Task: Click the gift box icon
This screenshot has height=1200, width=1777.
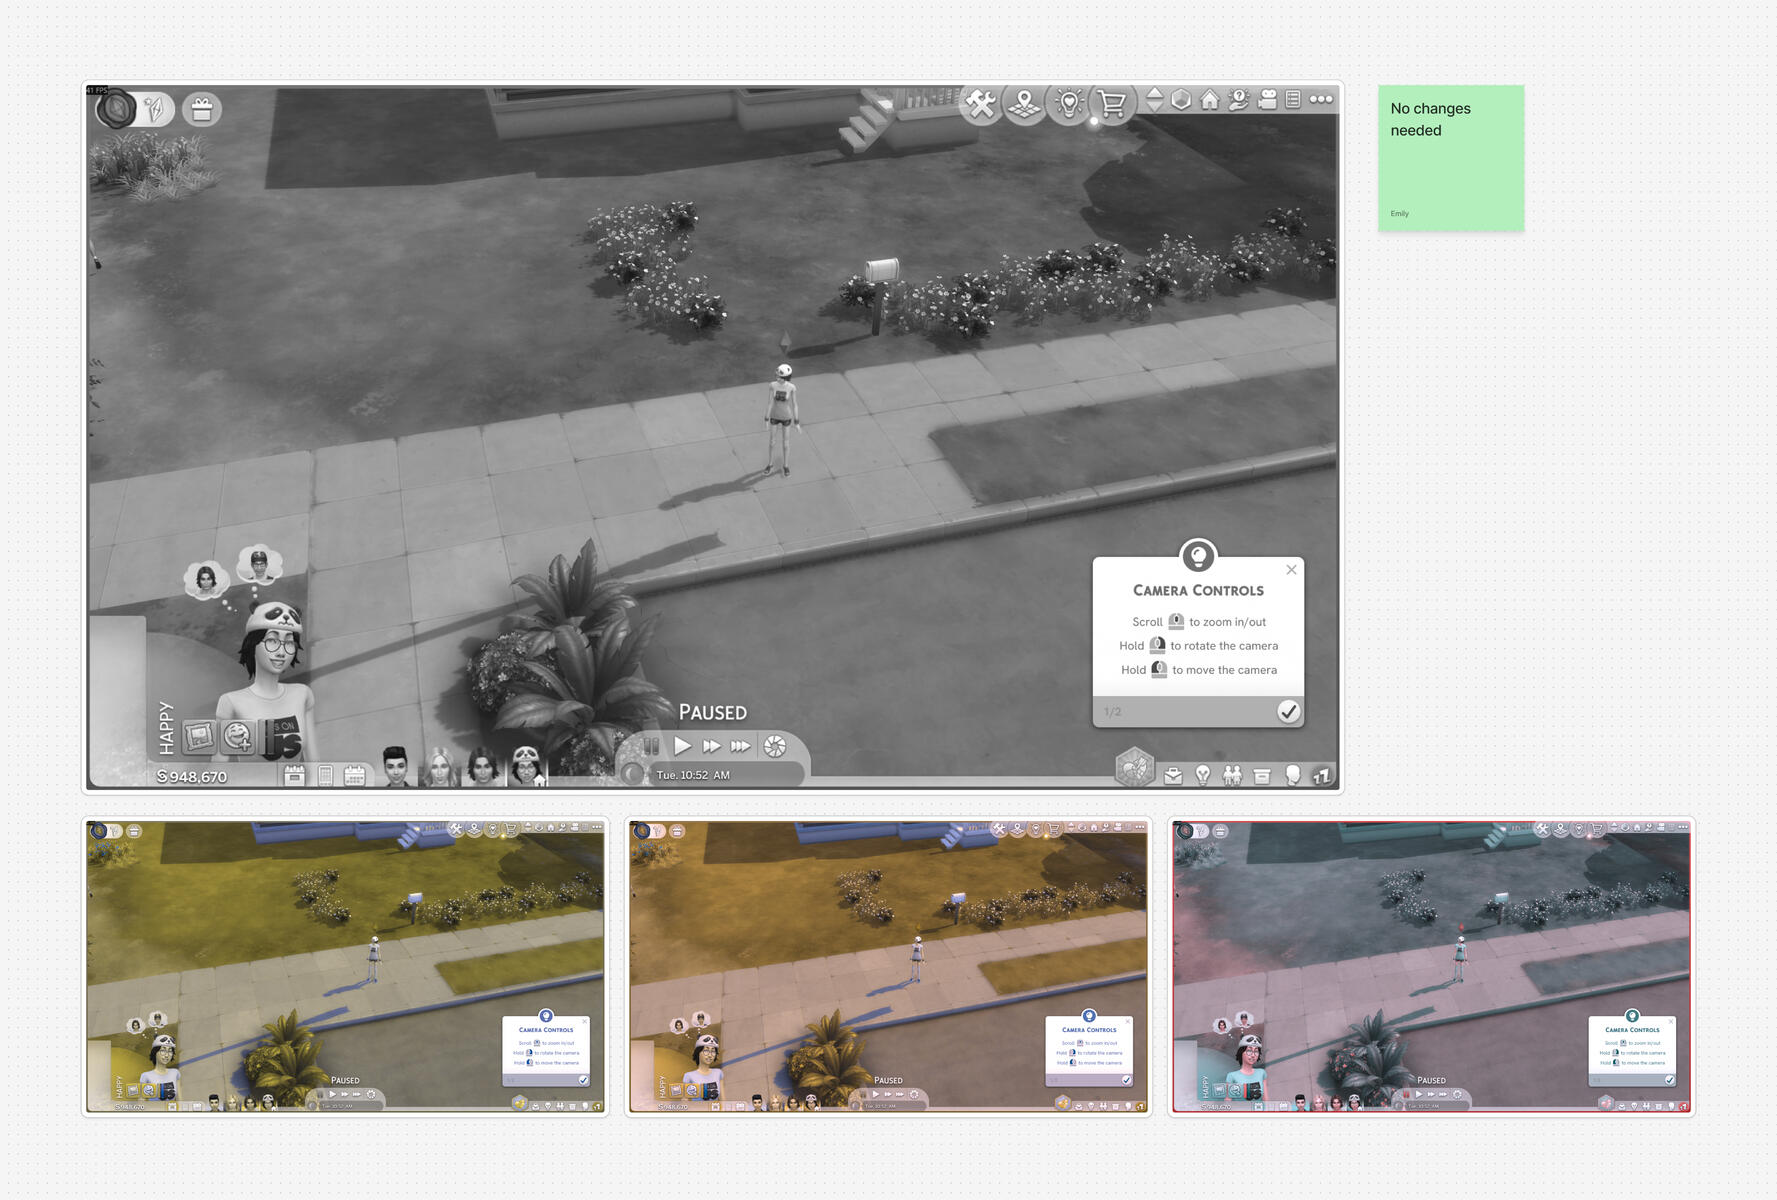Action: coord(202,109)
